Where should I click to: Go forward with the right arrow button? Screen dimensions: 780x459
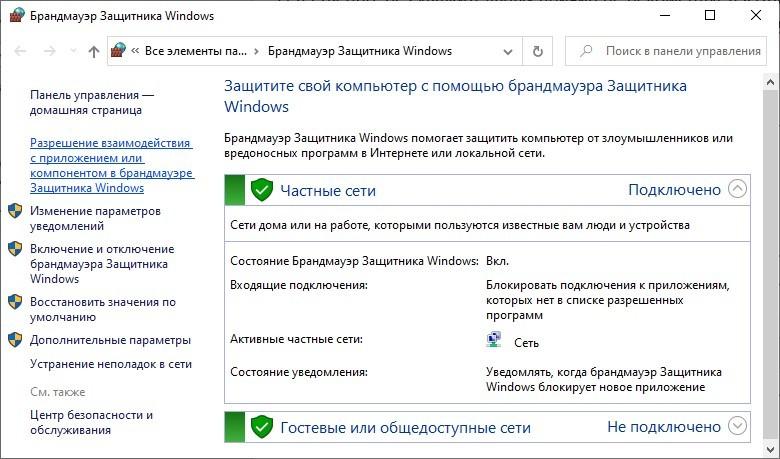pyautogui.click(x=50, y=51)
